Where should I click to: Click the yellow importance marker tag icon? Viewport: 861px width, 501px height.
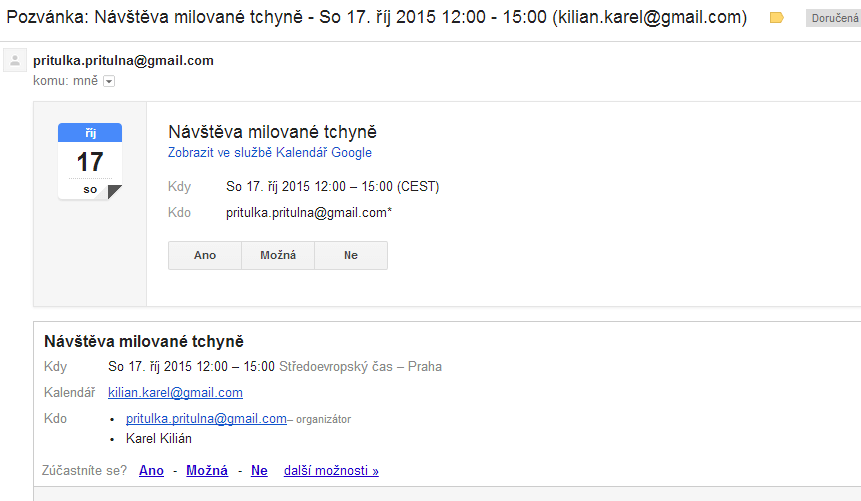(776, 18)
